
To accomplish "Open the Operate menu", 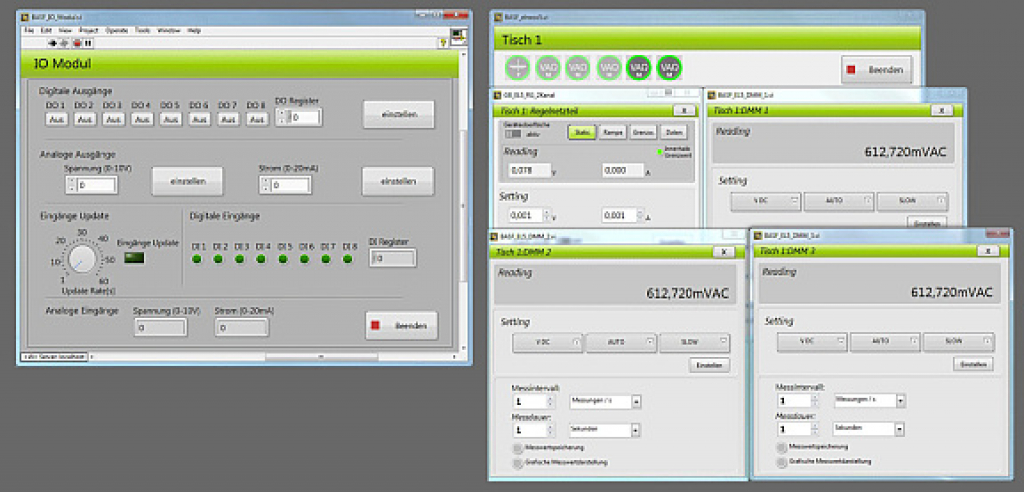I will coord(116,30).
